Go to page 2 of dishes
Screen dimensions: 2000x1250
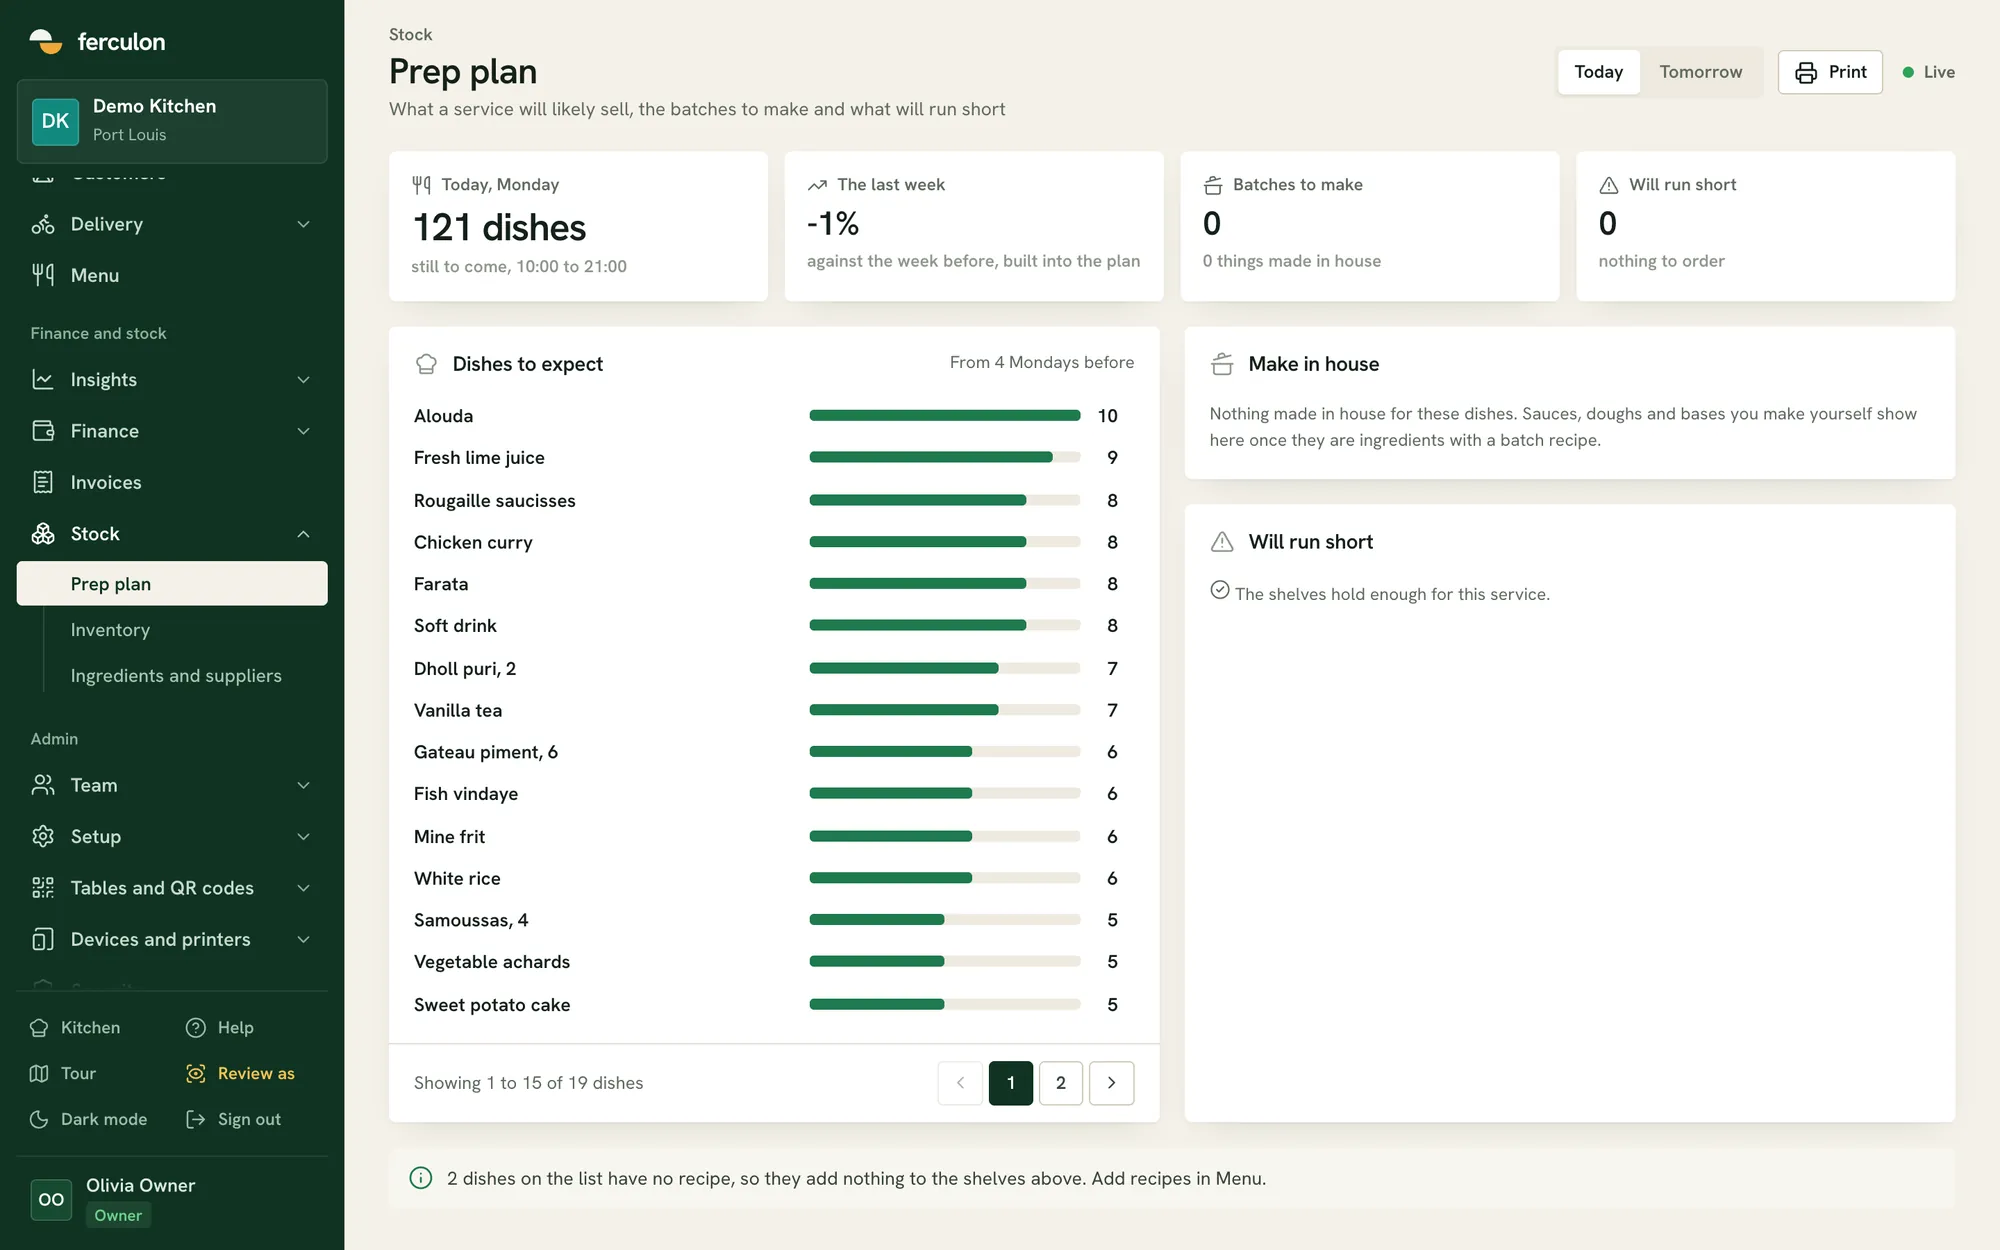click(x=1061, y=1083)
